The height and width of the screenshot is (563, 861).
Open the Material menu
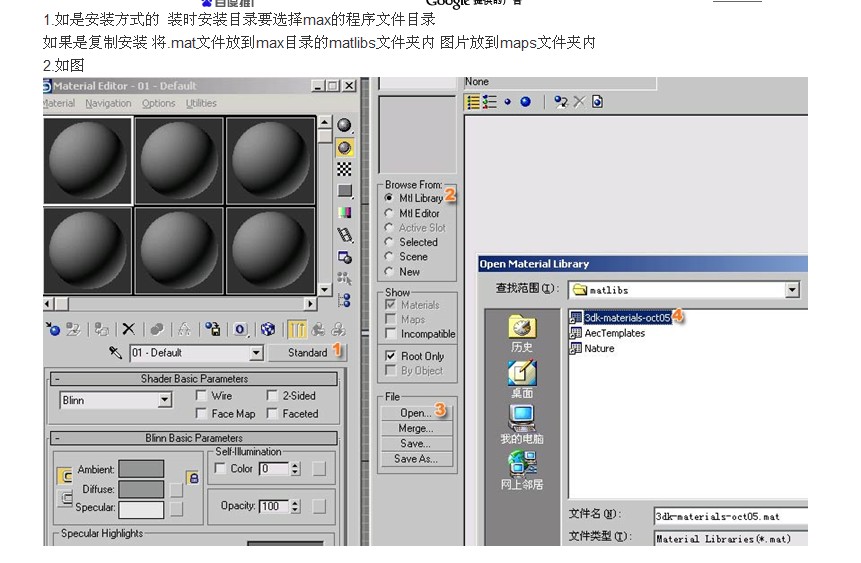59,103
